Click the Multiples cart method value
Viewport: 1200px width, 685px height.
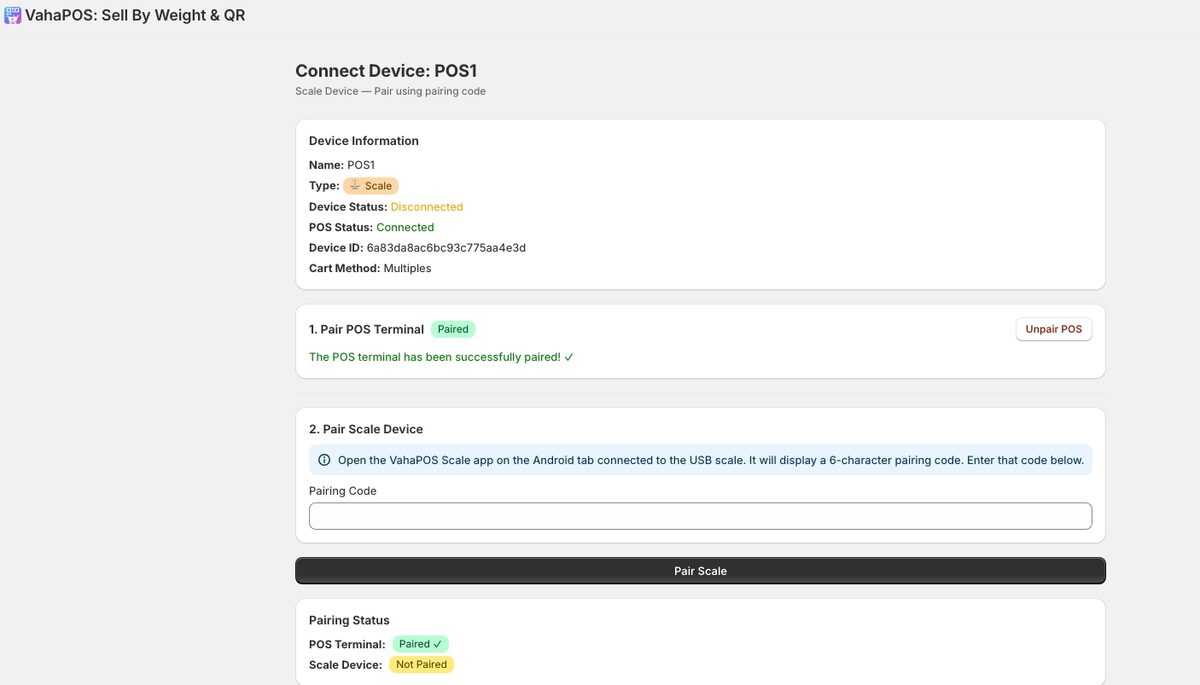tap(408, 268)
